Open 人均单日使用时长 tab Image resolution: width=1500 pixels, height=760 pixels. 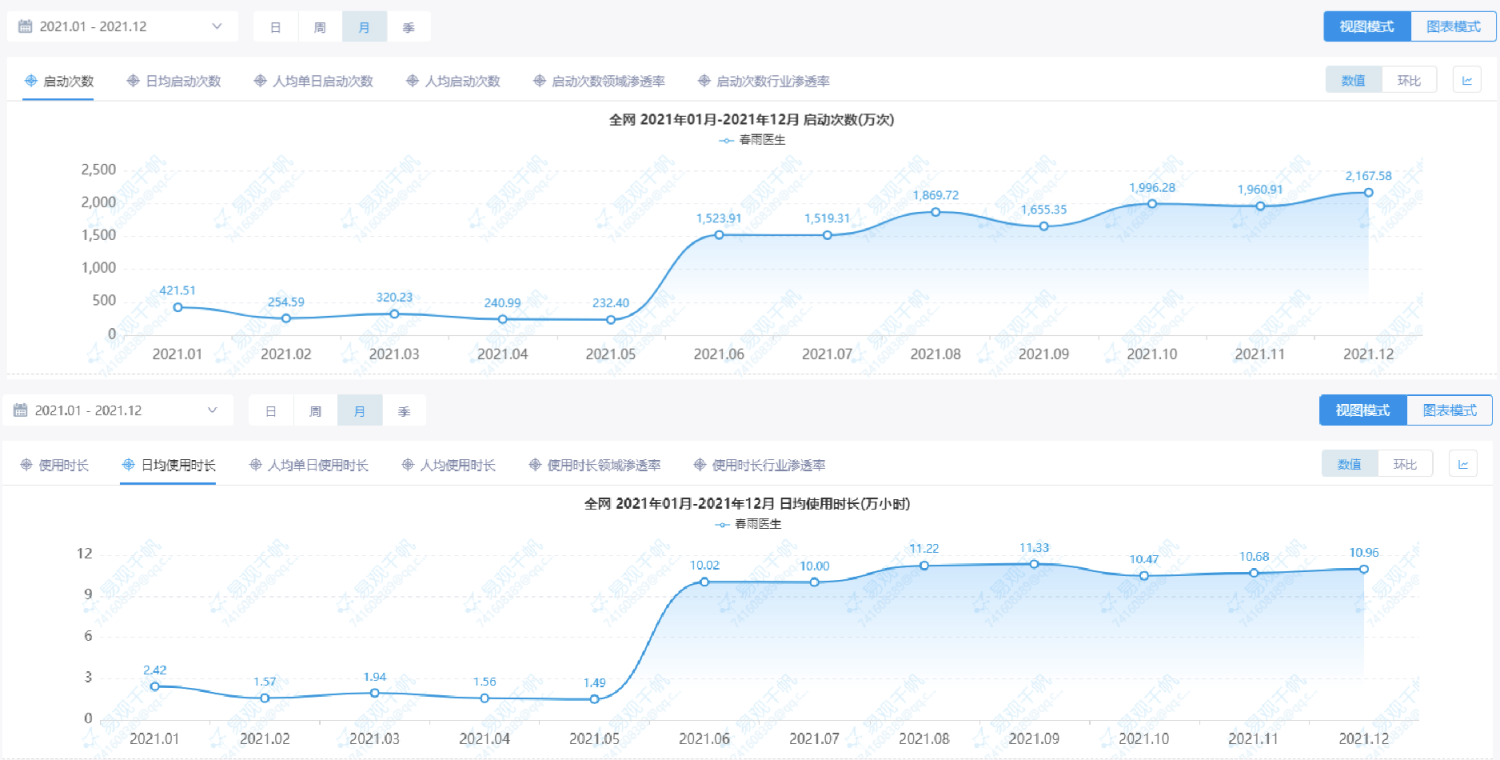[x=318, y=465]
